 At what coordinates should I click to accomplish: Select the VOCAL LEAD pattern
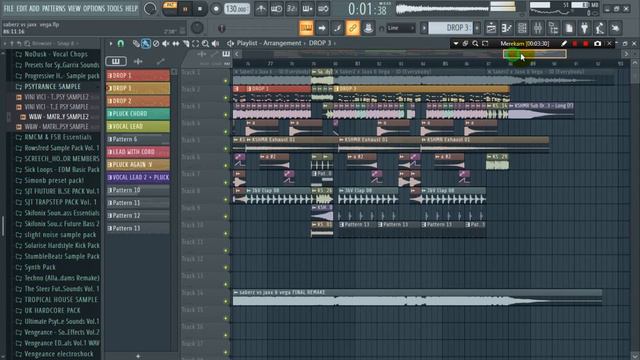click(138, 126)
